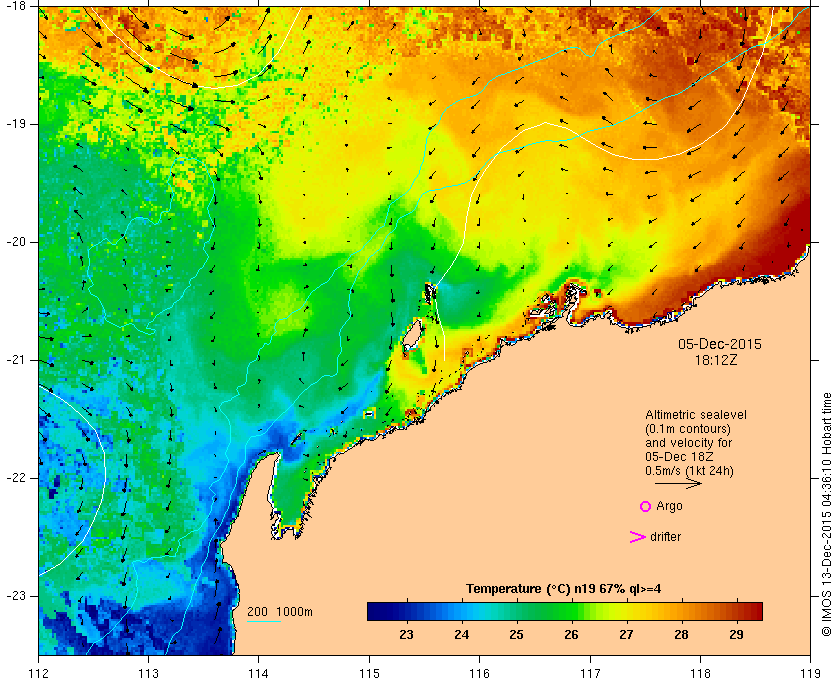Click the '(0.1m contours)' legend line

687,429
